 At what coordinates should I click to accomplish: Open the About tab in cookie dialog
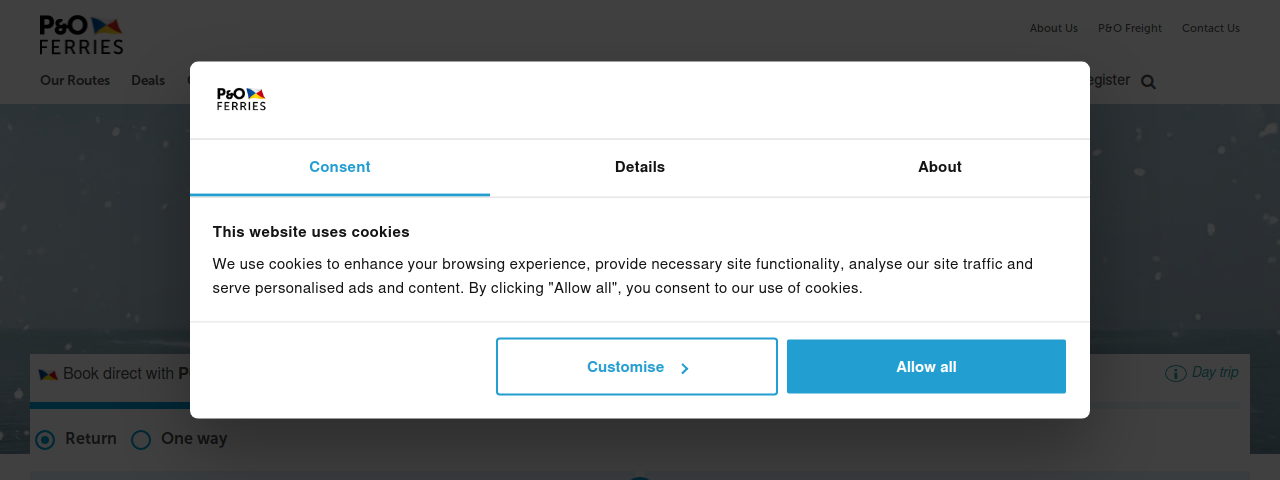(x=940, y=167)
